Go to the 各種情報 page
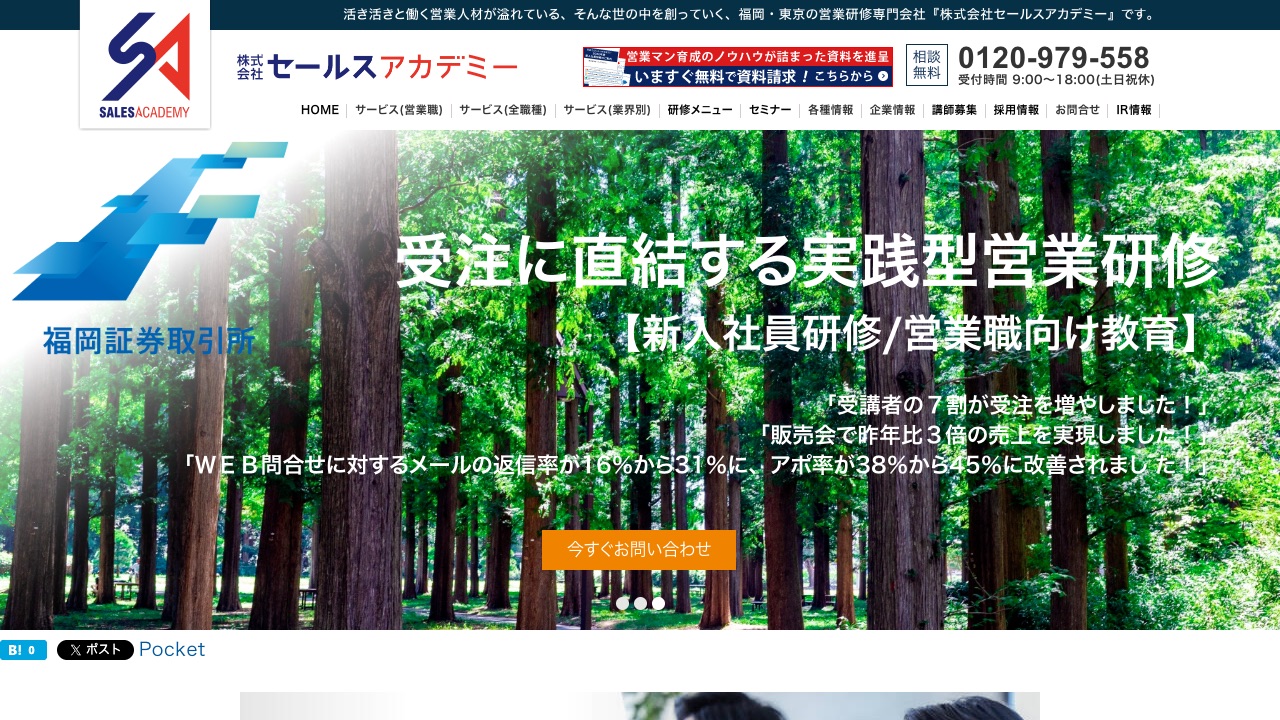1280x720 pixels. [831, 110]
